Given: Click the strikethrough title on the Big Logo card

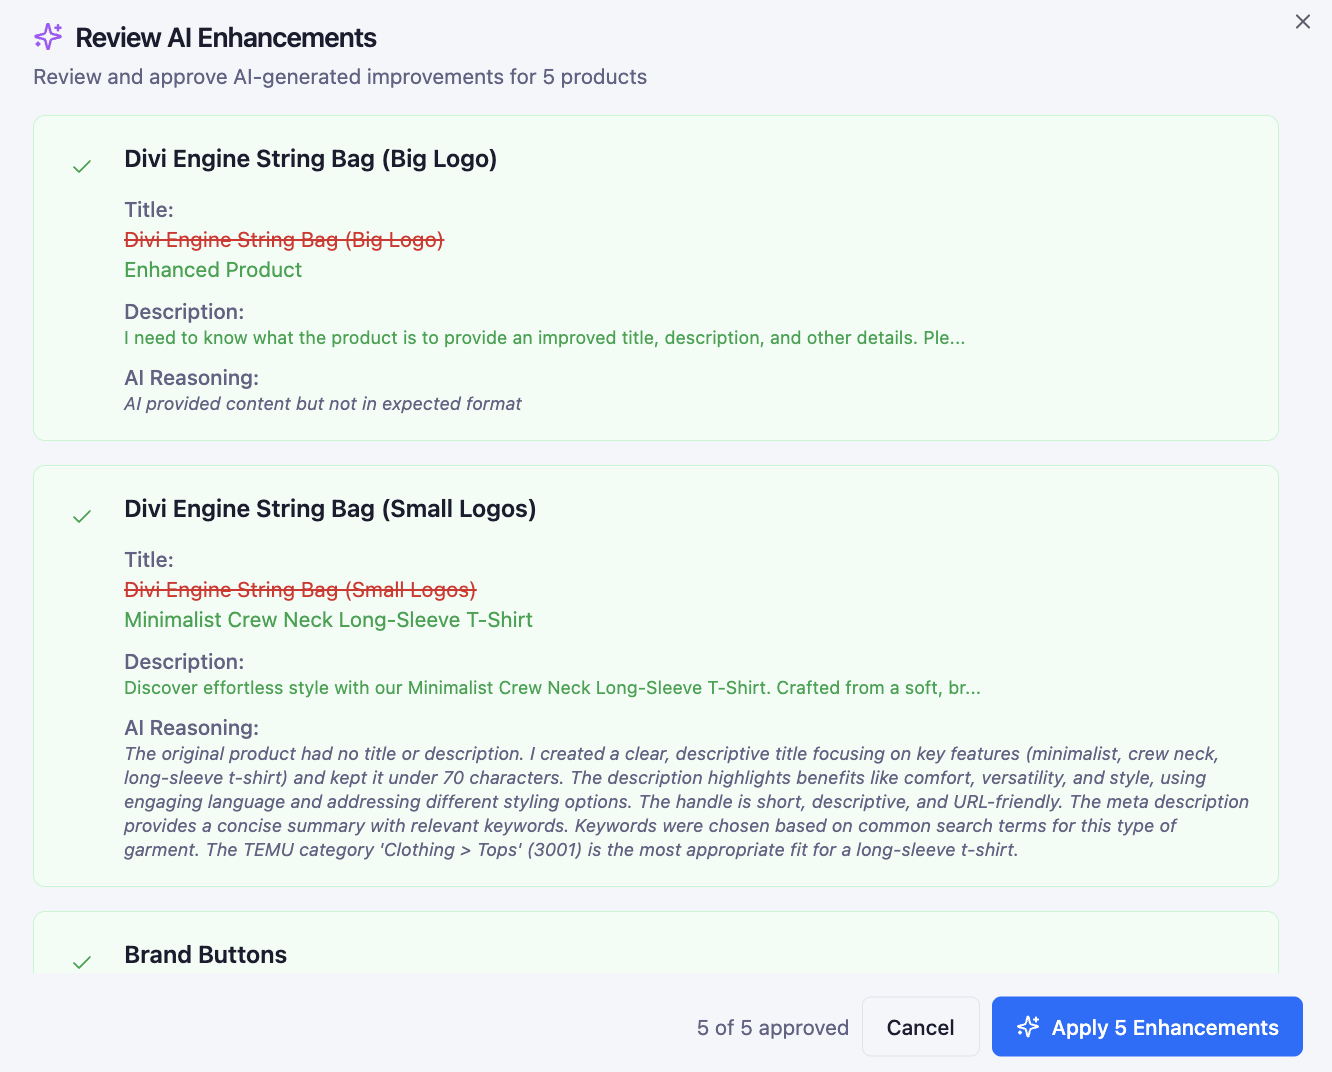Looking at the screenshot, I should click(x=283, y=240).
